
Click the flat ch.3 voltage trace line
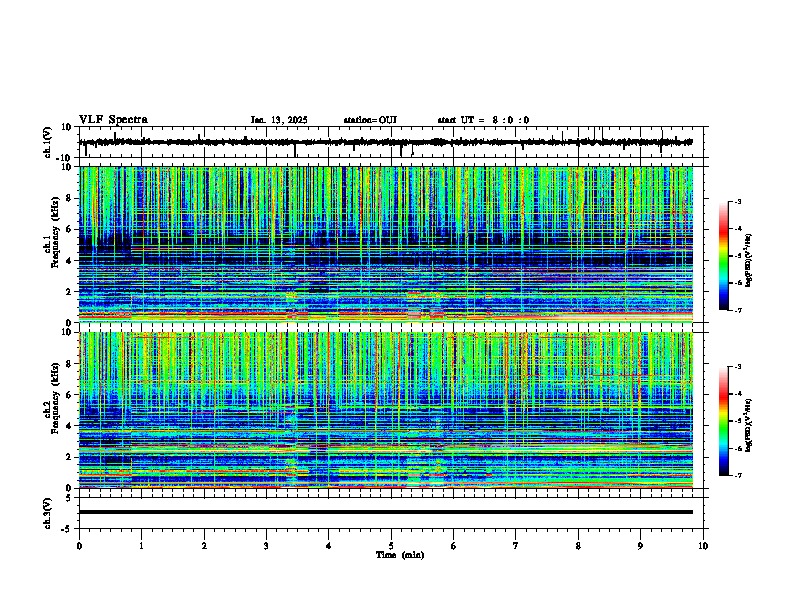coord(386,512)
